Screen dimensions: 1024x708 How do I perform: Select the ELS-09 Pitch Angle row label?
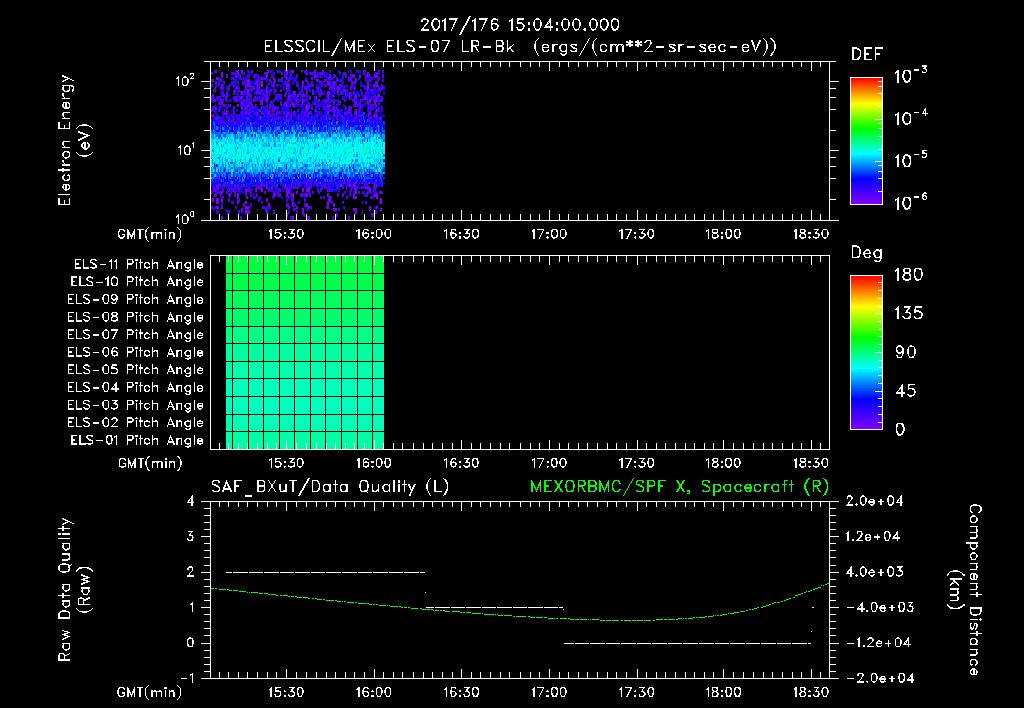(x=135, y=300)
